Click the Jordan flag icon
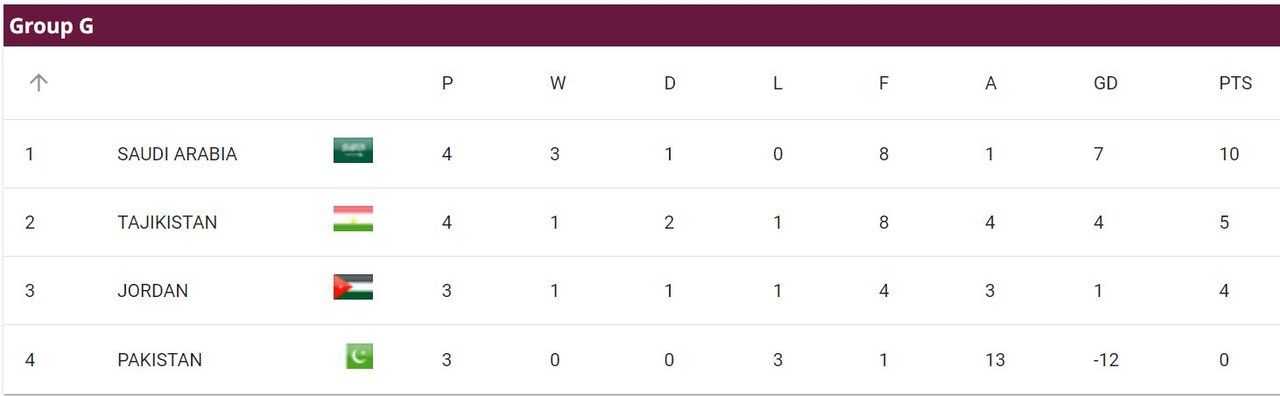Image resolution: width=1280 pixels, height=396 pixels. [x=353, y=287]
